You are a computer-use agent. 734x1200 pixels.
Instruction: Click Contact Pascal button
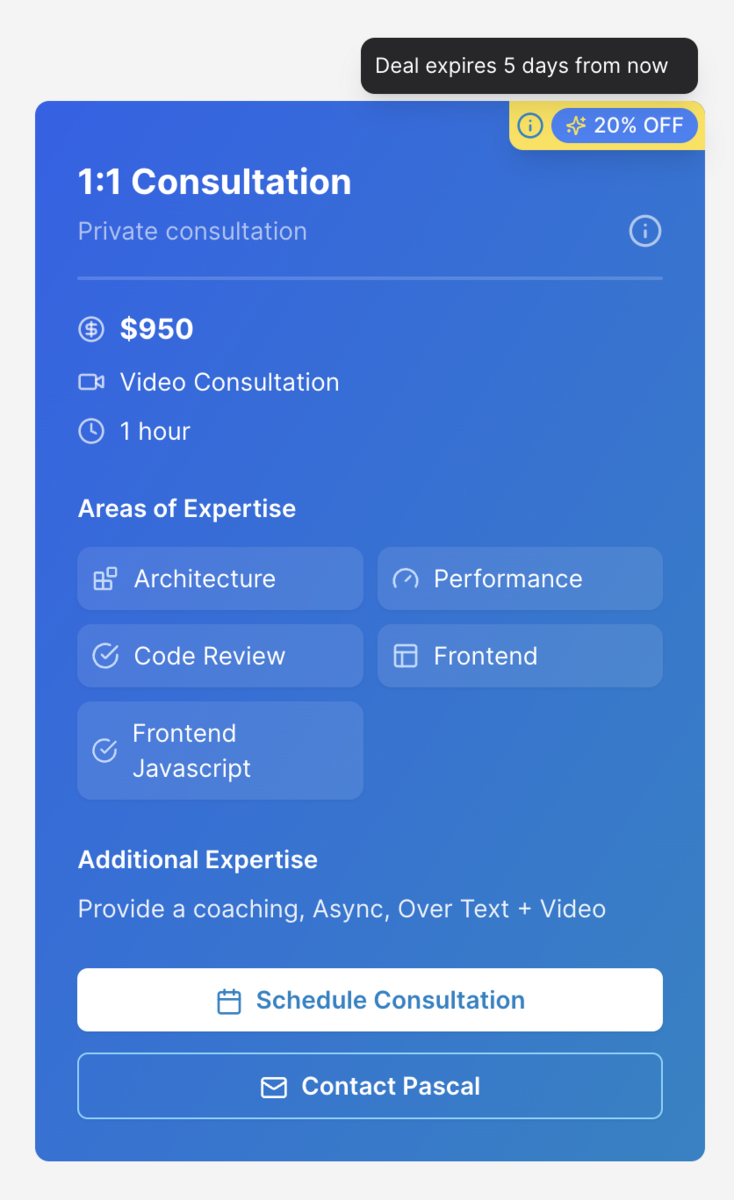point(370,1086)
